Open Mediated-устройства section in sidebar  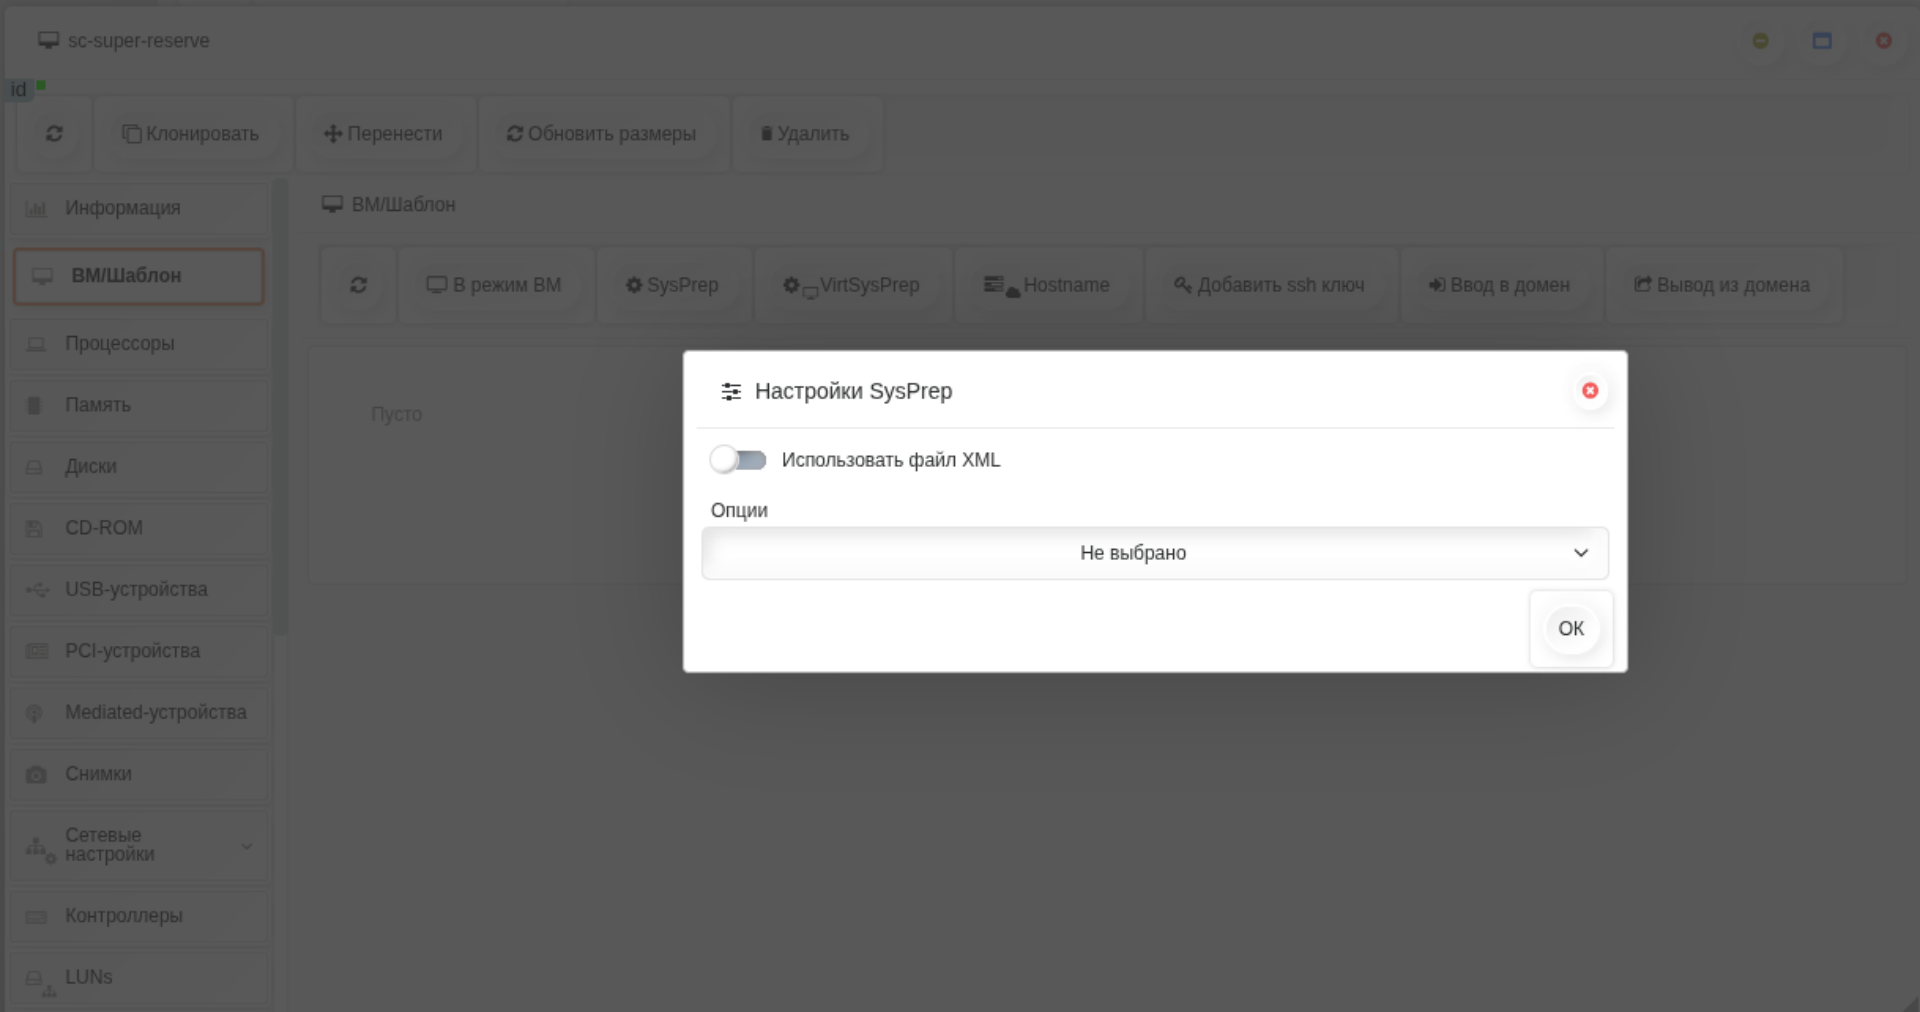[x=139, y=713]
